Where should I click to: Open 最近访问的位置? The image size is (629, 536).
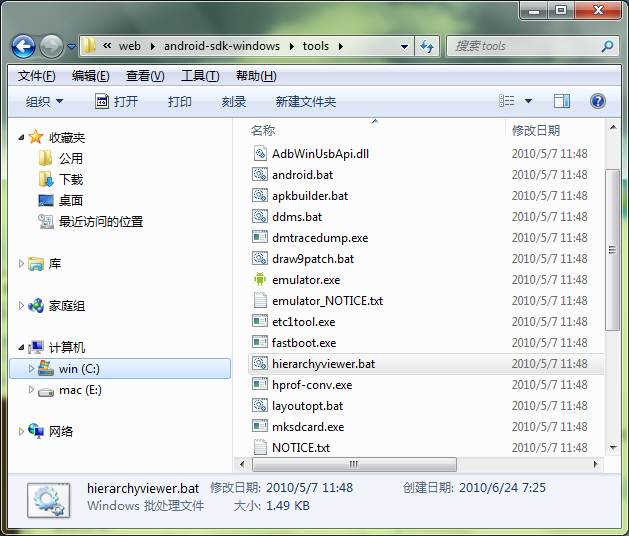[91, 221]
